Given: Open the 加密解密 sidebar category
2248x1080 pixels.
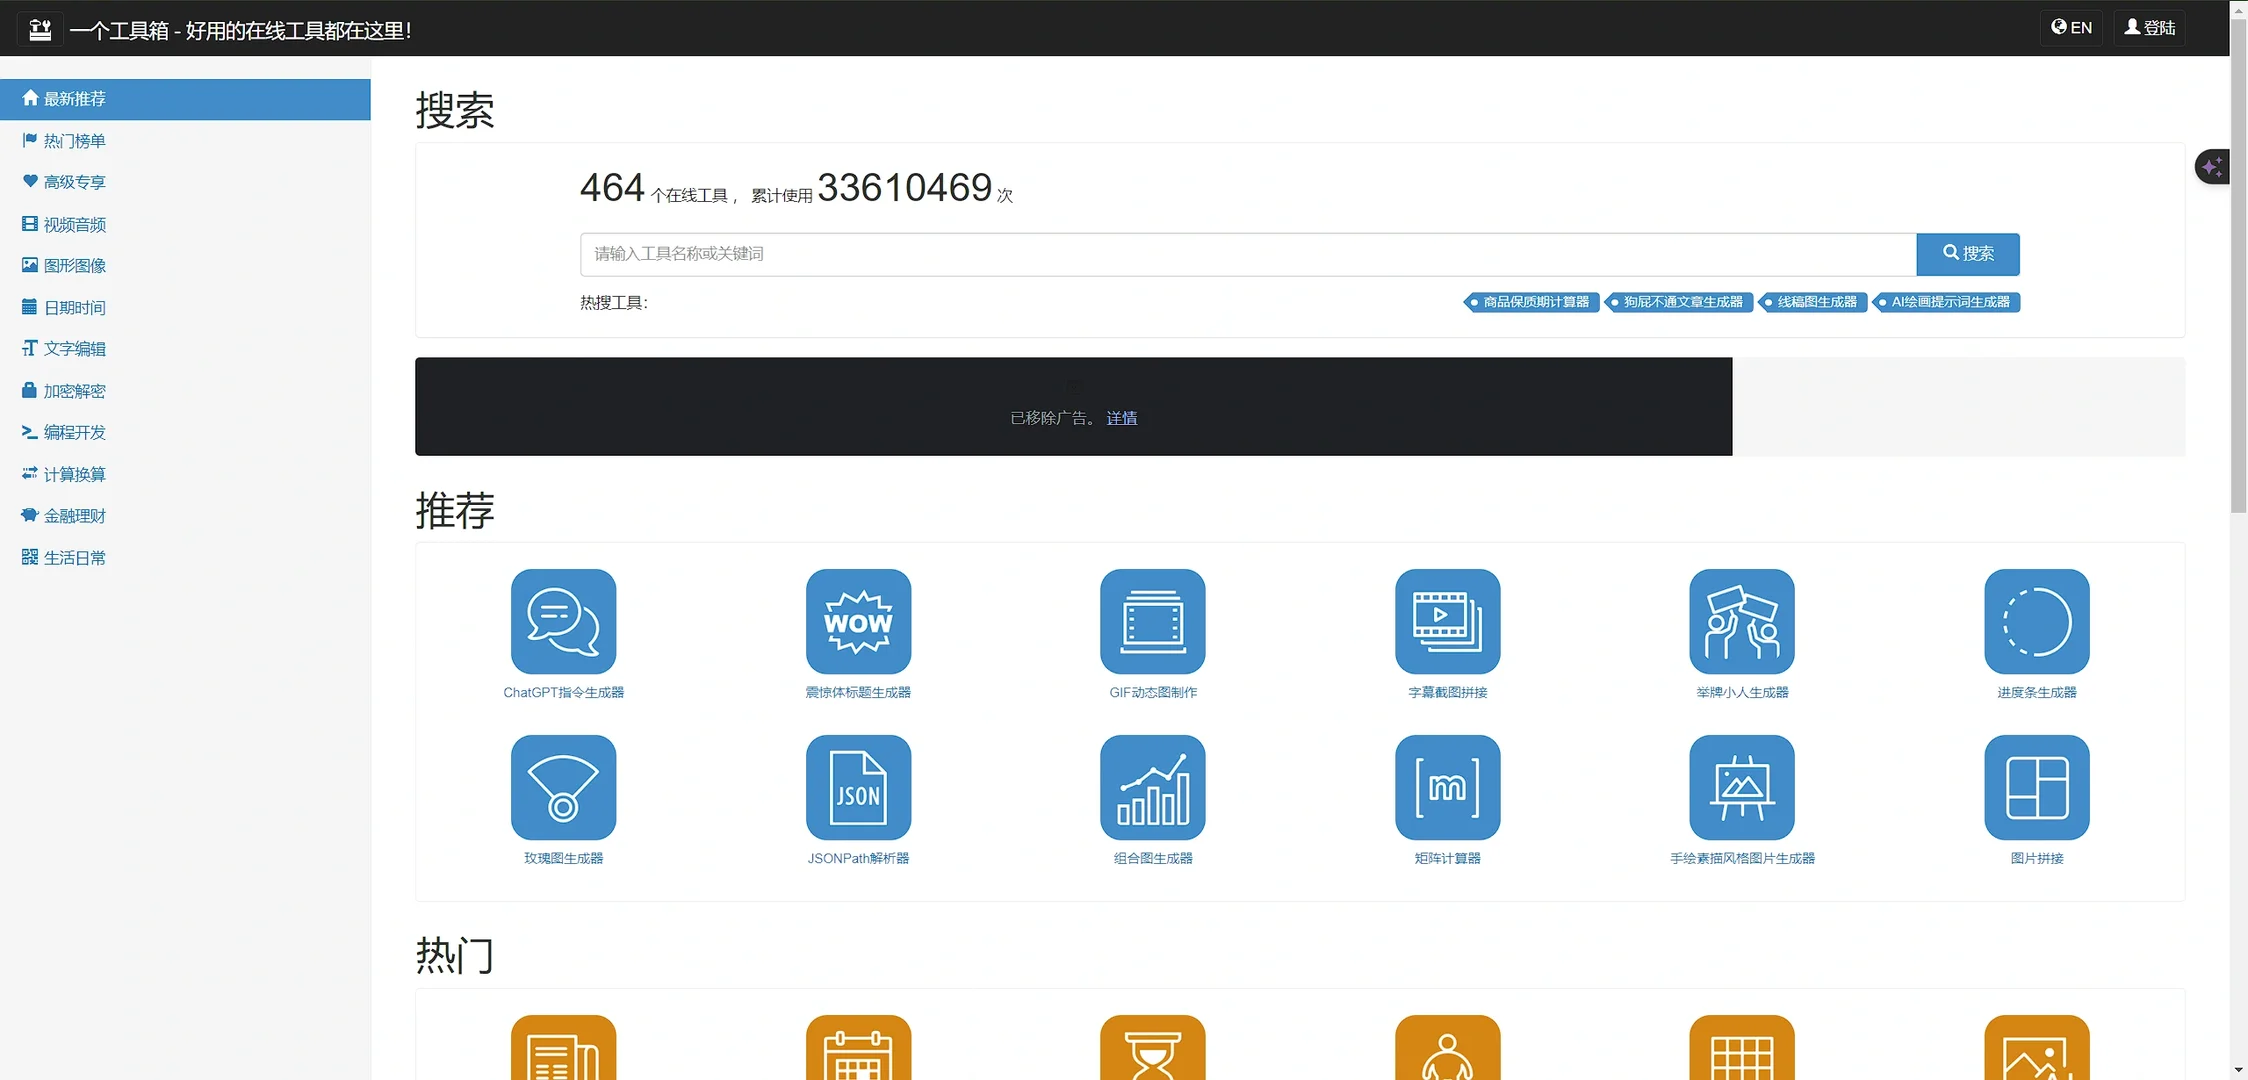Looking at the screenshot, I should [74, 391].
